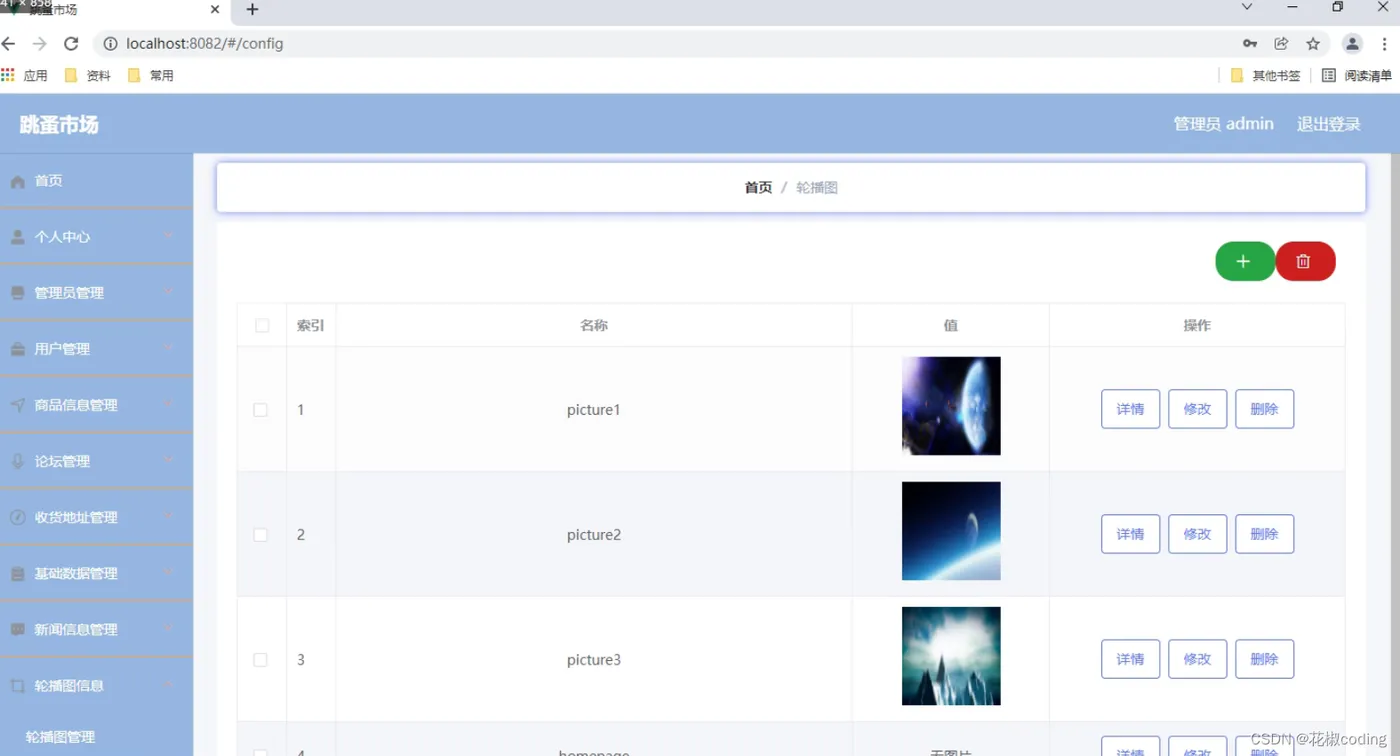The width and height of the screenshot is (1400, 756).
Task: Click 删除 button for picture1
Action: coord(1265,409)
